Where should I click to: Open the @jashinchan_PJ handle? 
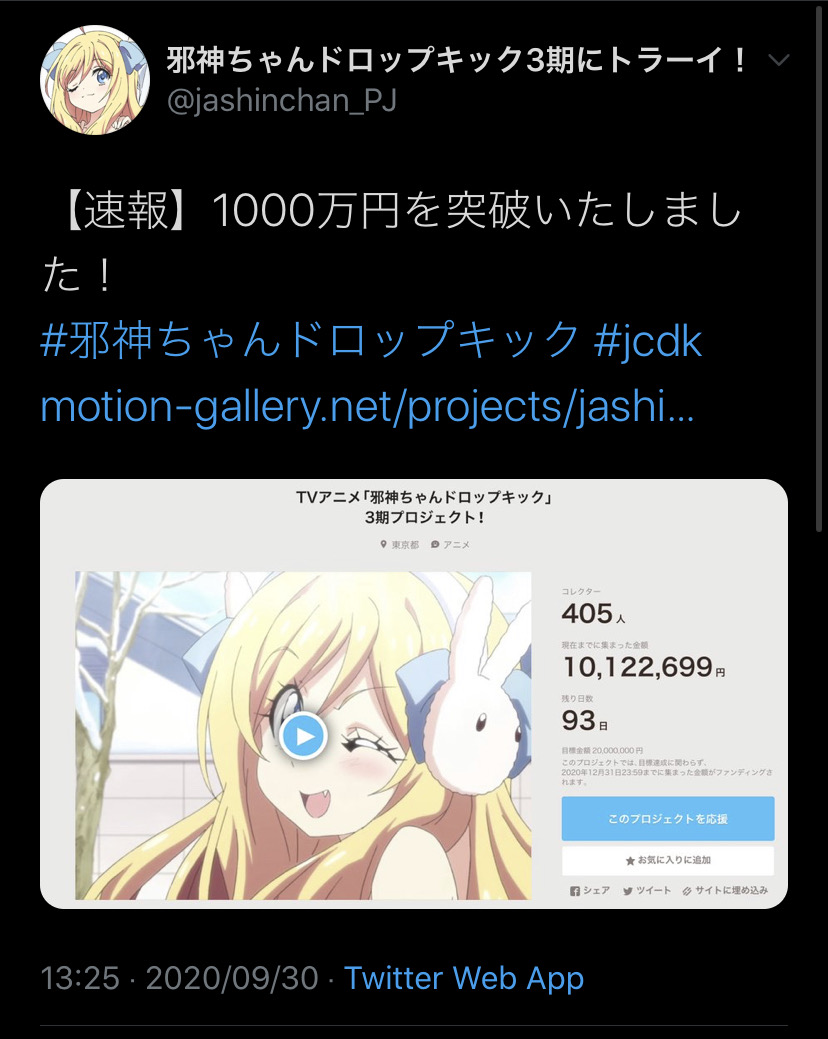(x=282, y=101)
